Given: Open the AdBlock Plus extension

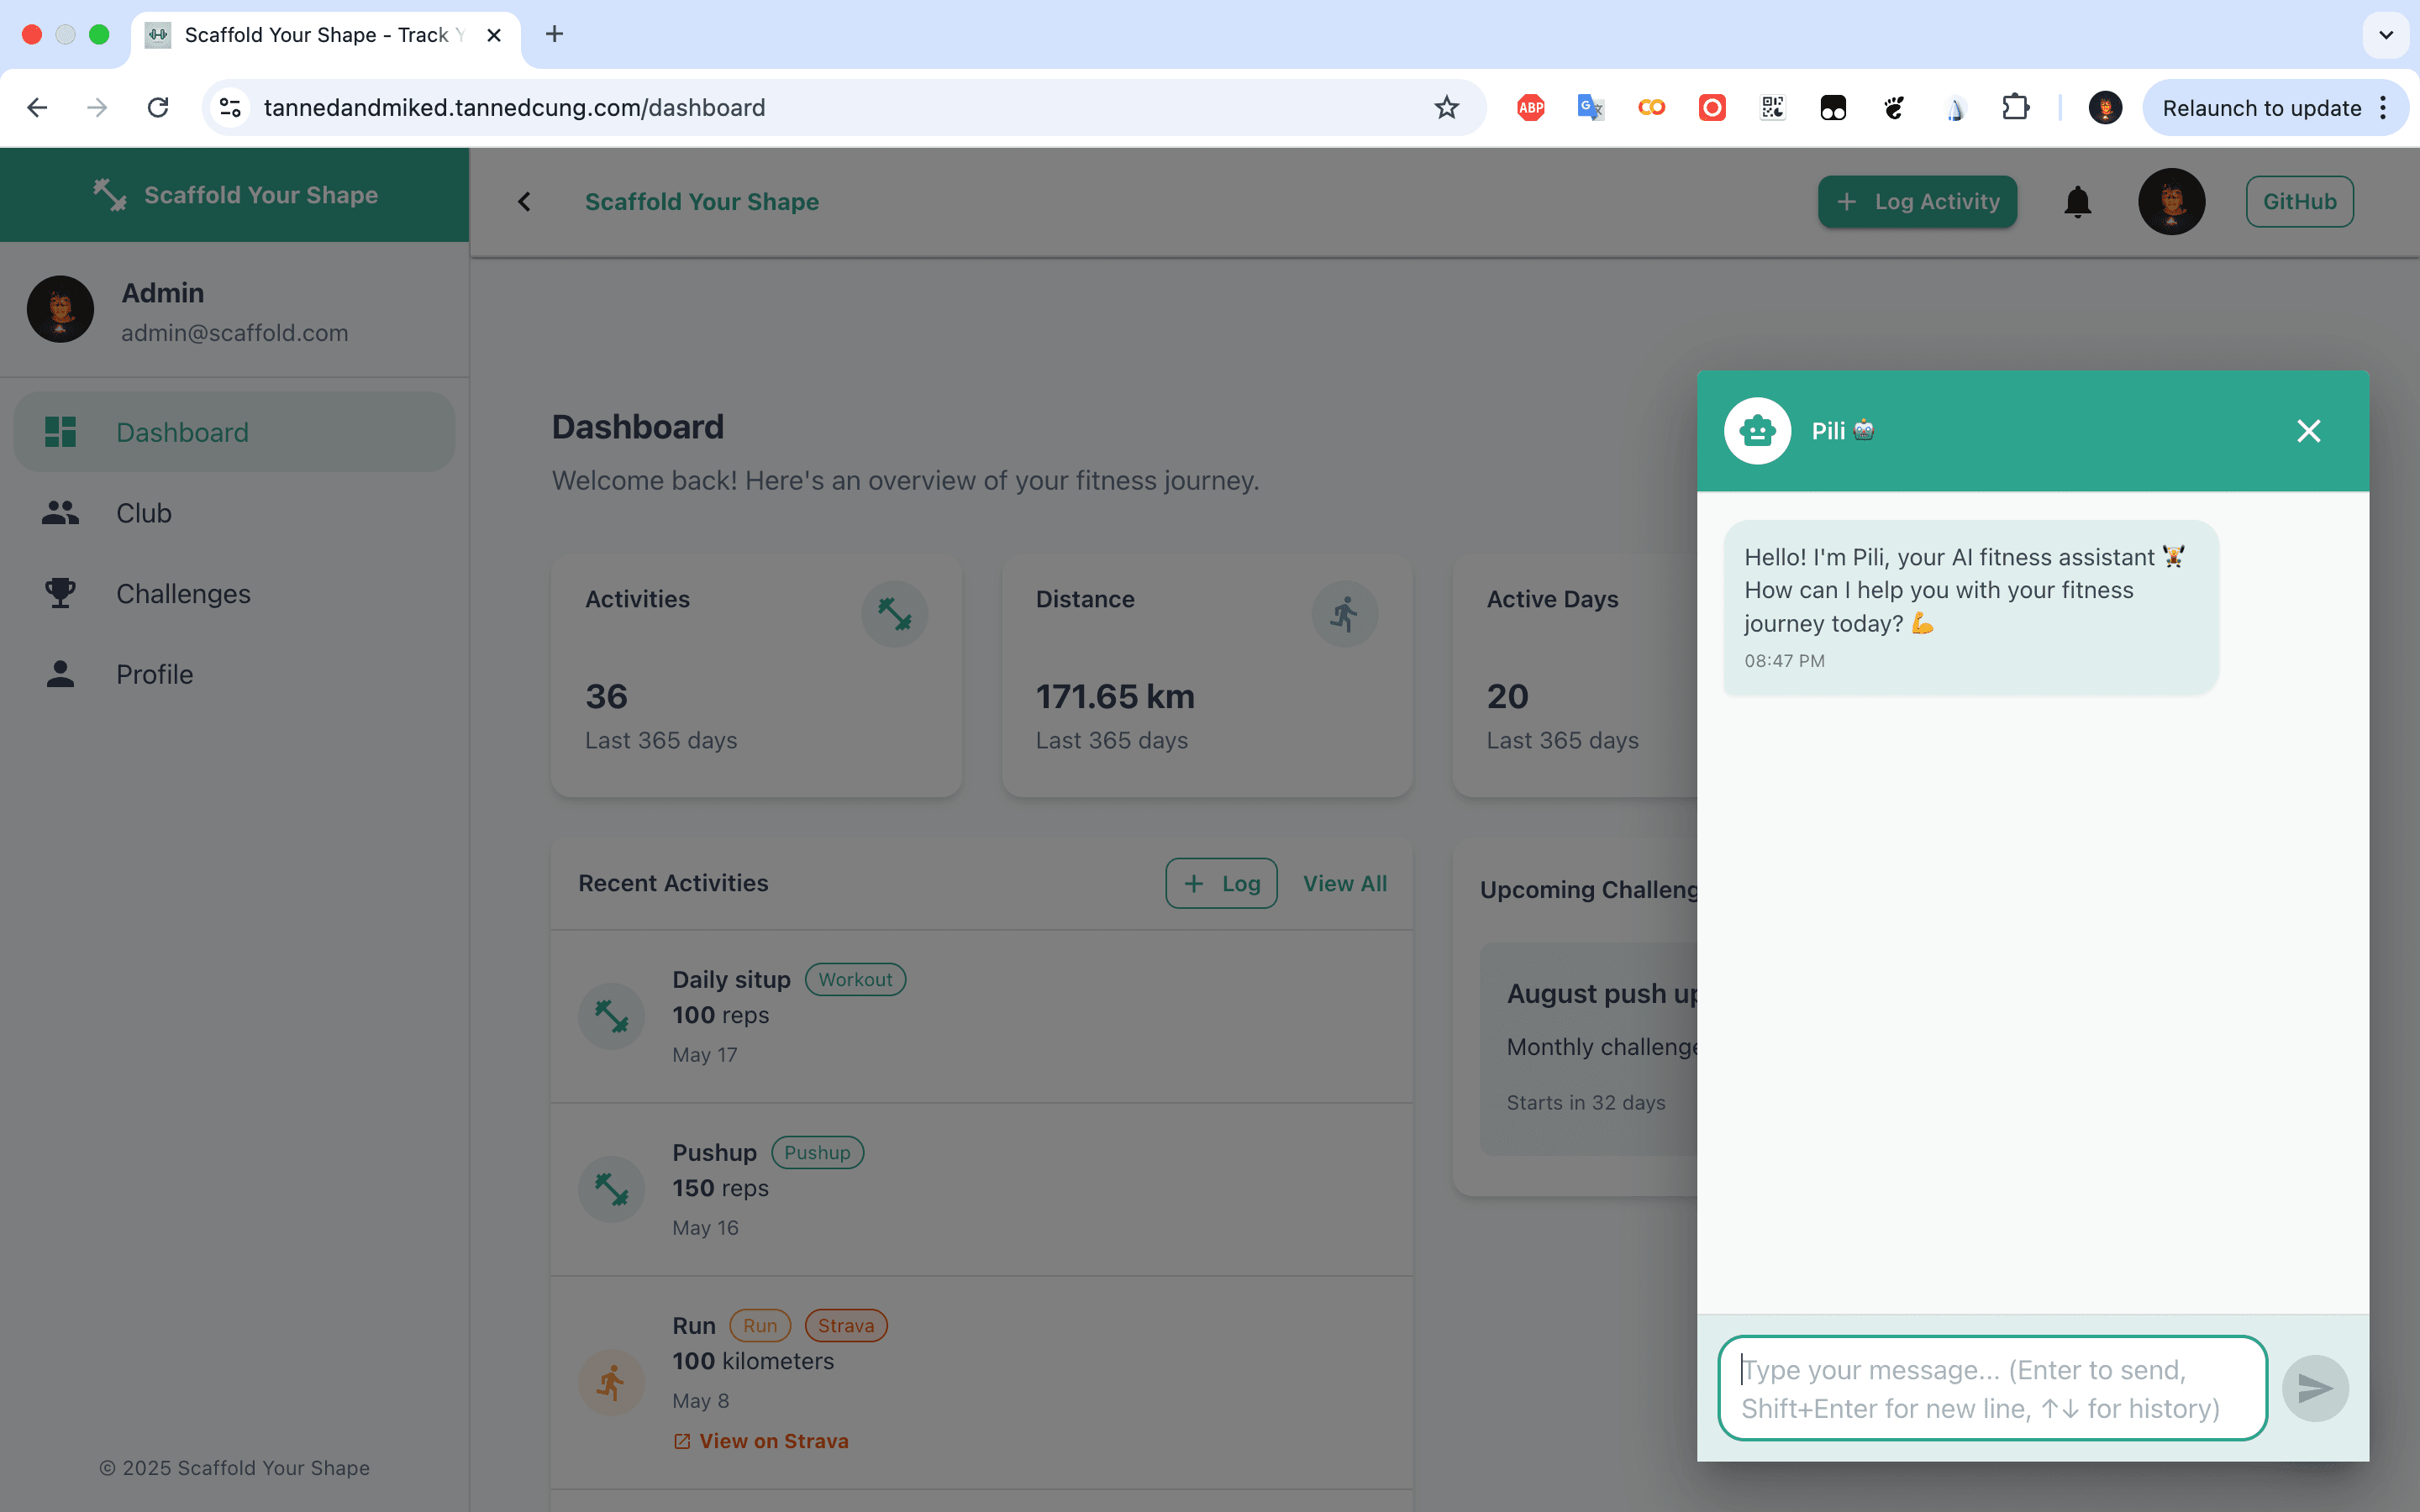Looking at the screenshot, I should pyautogui.click(x=1530, y=107).
